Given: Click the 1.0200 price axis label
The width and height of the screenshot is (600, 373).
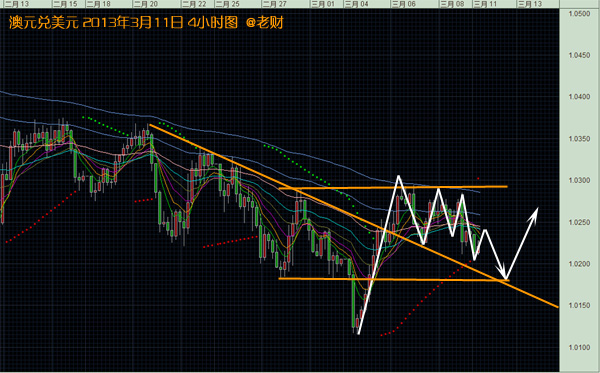Looking at the screenshot, I should tap(579, 264).
